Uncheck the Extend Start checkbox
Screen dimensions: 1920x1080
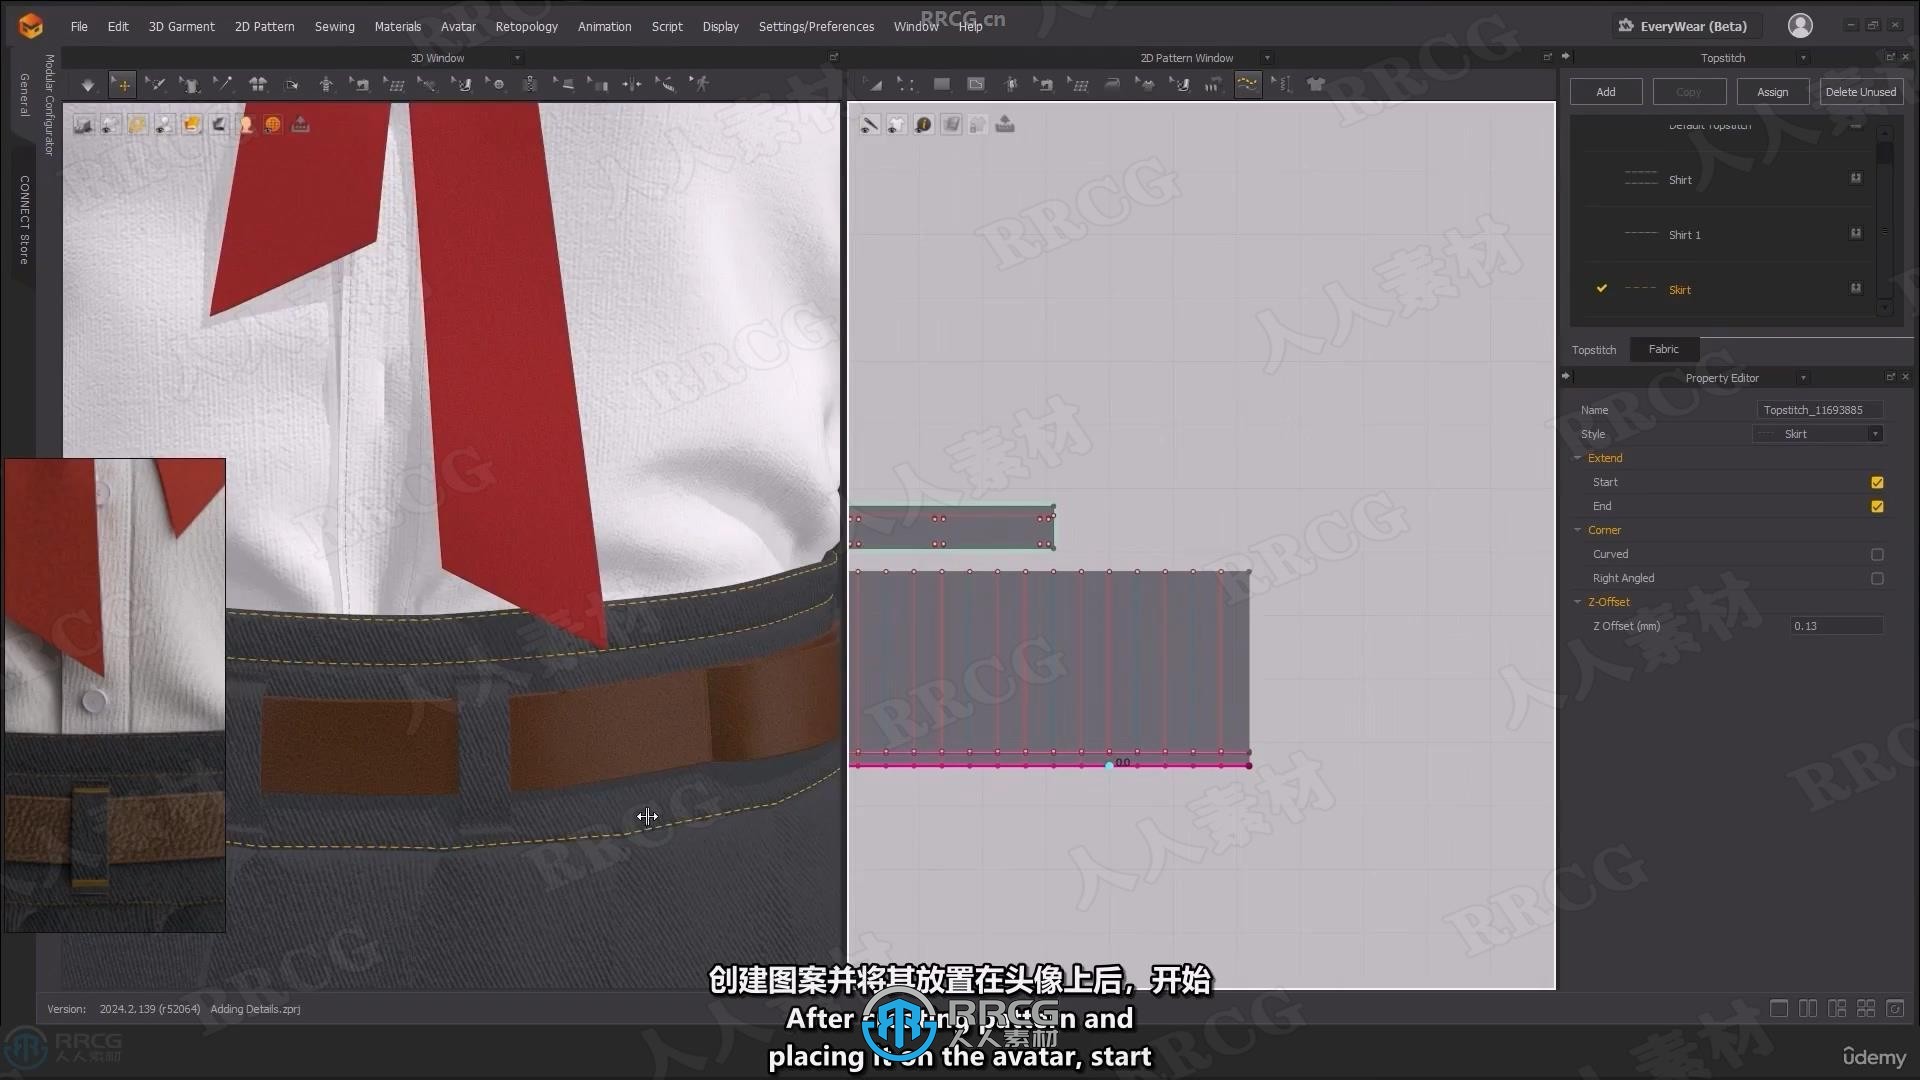click(x=1877, y=482)
